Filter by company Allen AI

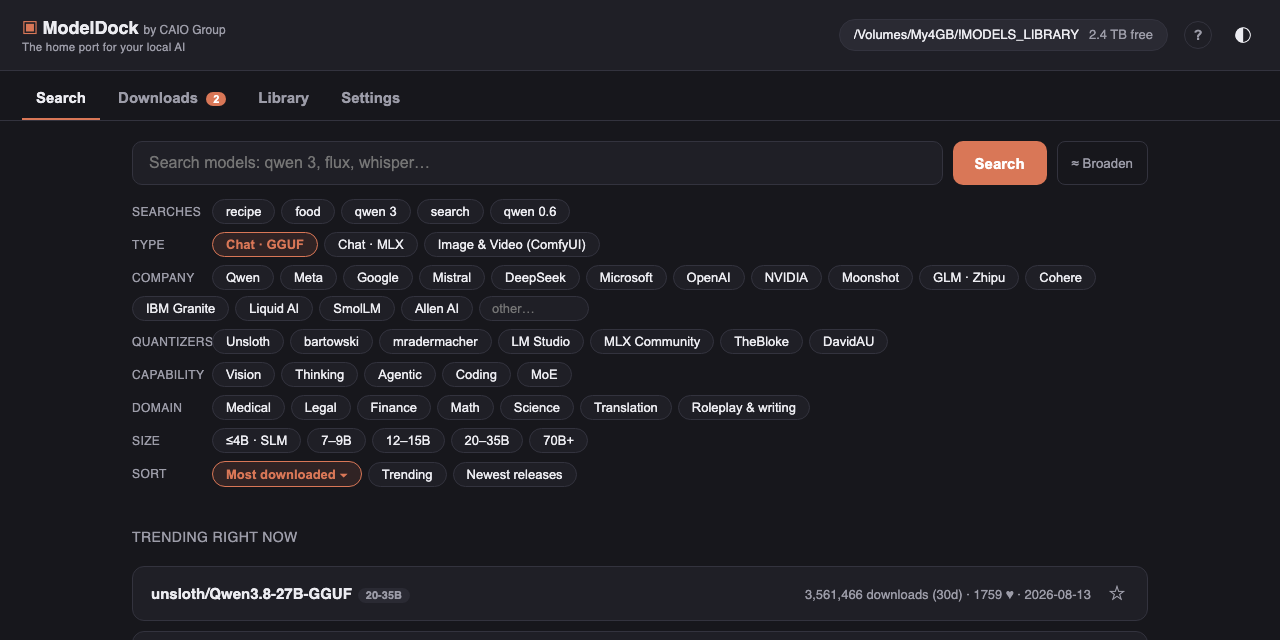pos(437,308)
